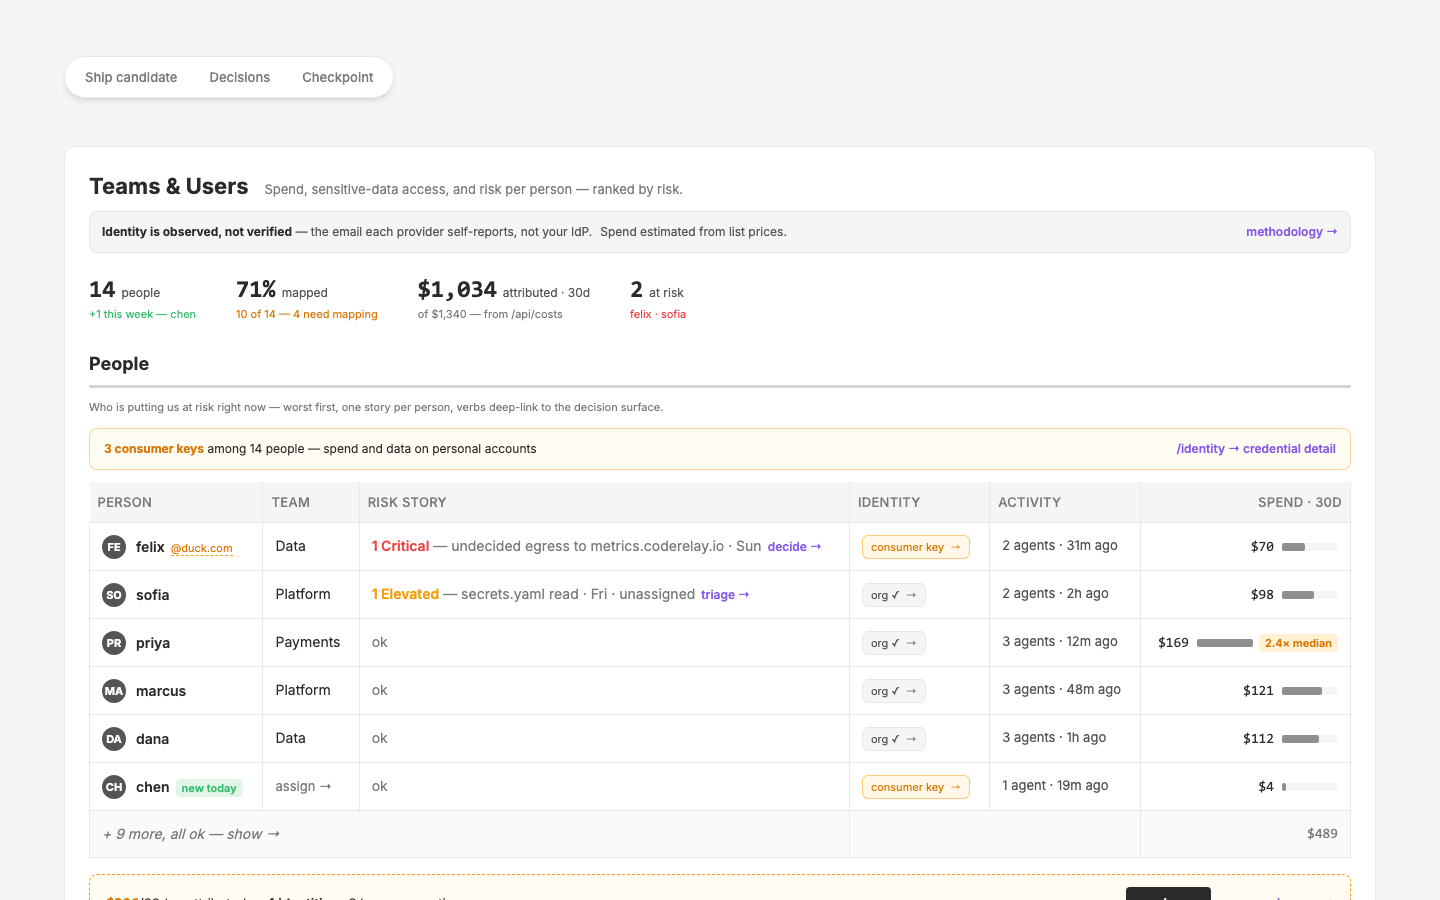1440x900 pixels.
Task: Open sofia's org identity badge
Action: pyautogui.click(x=894, y=595)
